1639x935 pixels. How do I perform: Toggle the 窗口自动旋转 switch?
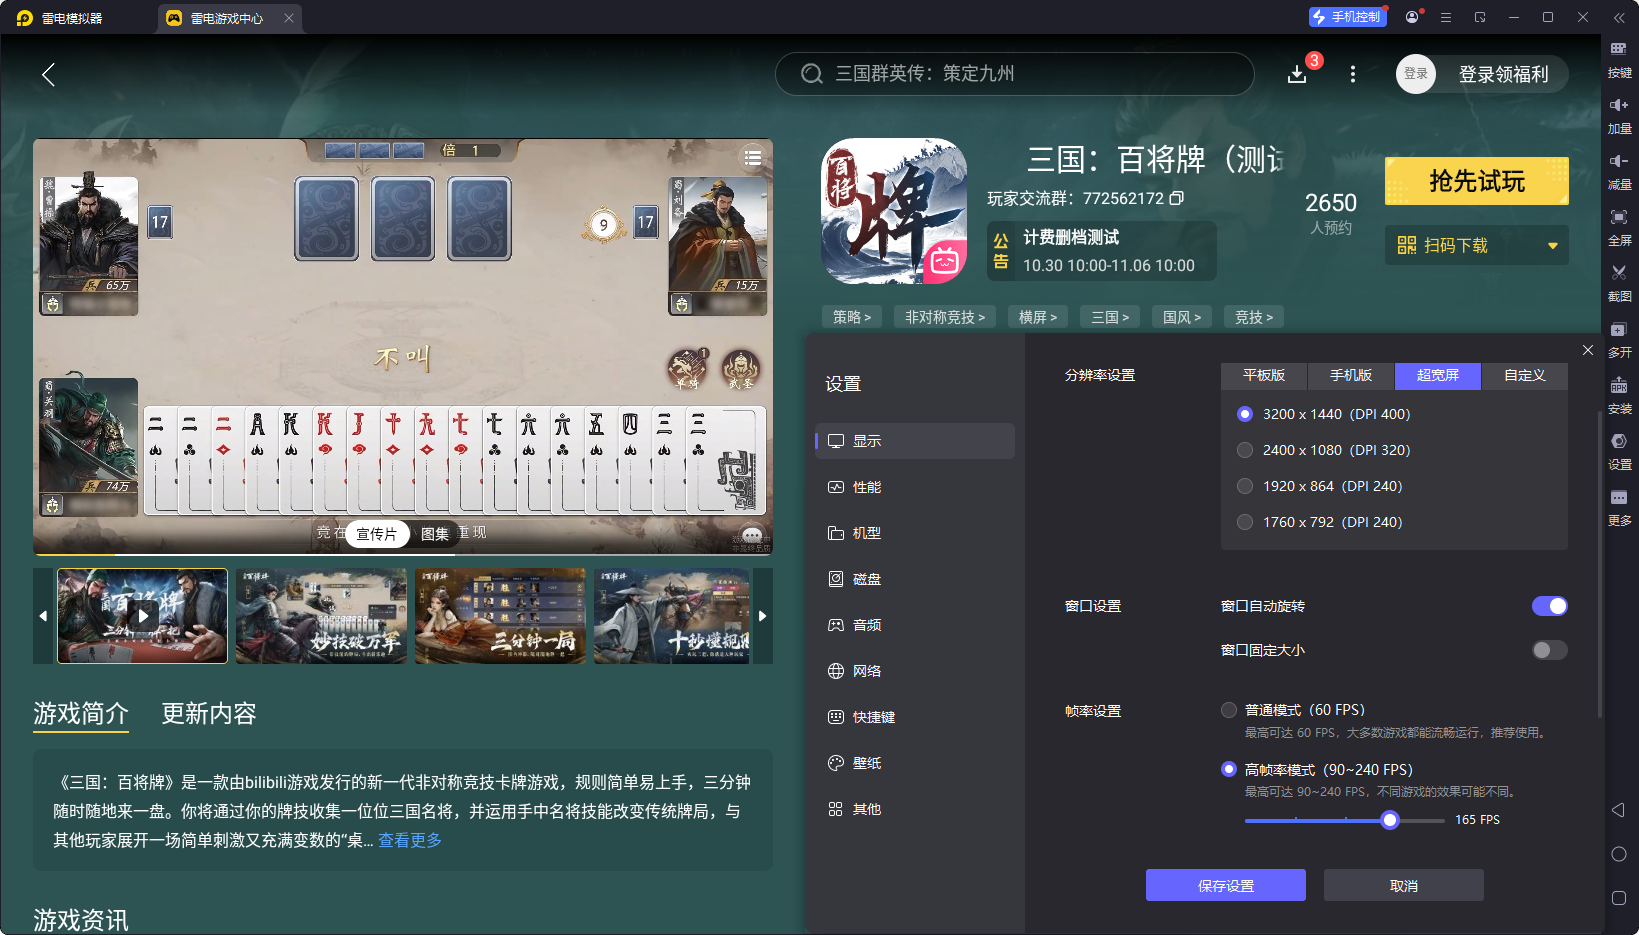click(1550, 606)
